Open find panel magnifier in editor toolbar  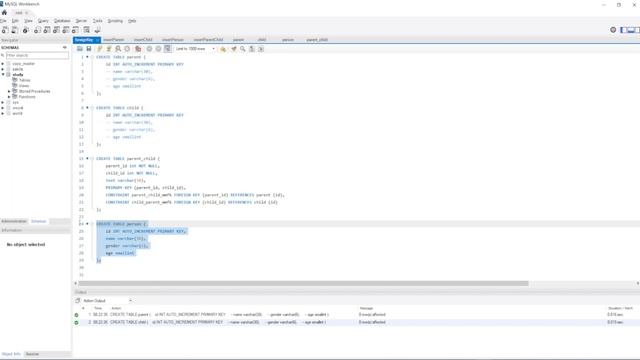coord(243,49)
